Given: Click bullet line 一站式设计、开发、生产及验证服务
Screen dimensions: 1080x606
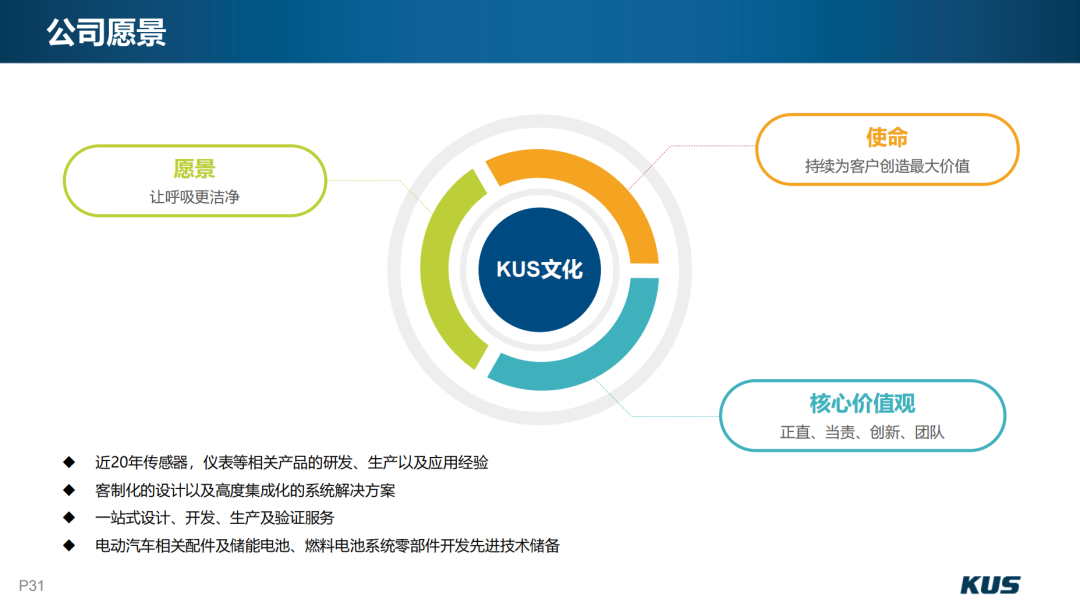Looking at the screenshot, I should point(214,518).
